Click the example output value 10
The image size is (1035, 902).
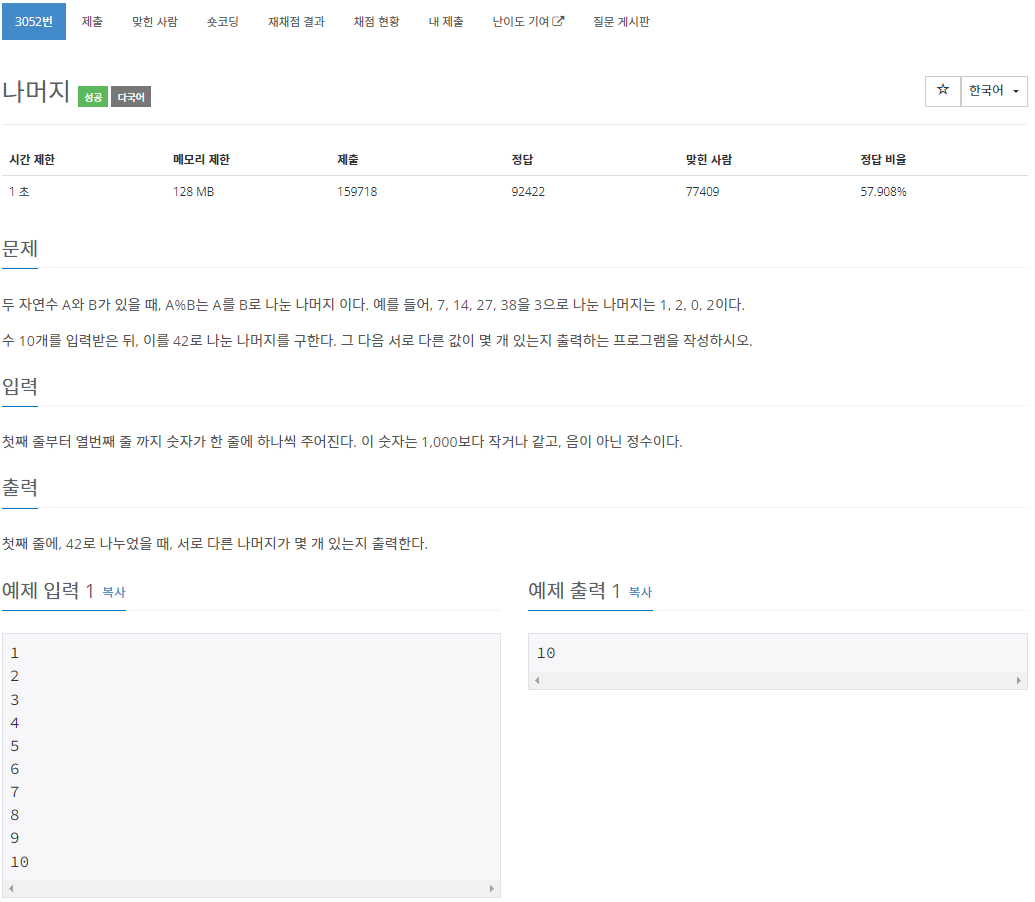[x=546, y=653]
